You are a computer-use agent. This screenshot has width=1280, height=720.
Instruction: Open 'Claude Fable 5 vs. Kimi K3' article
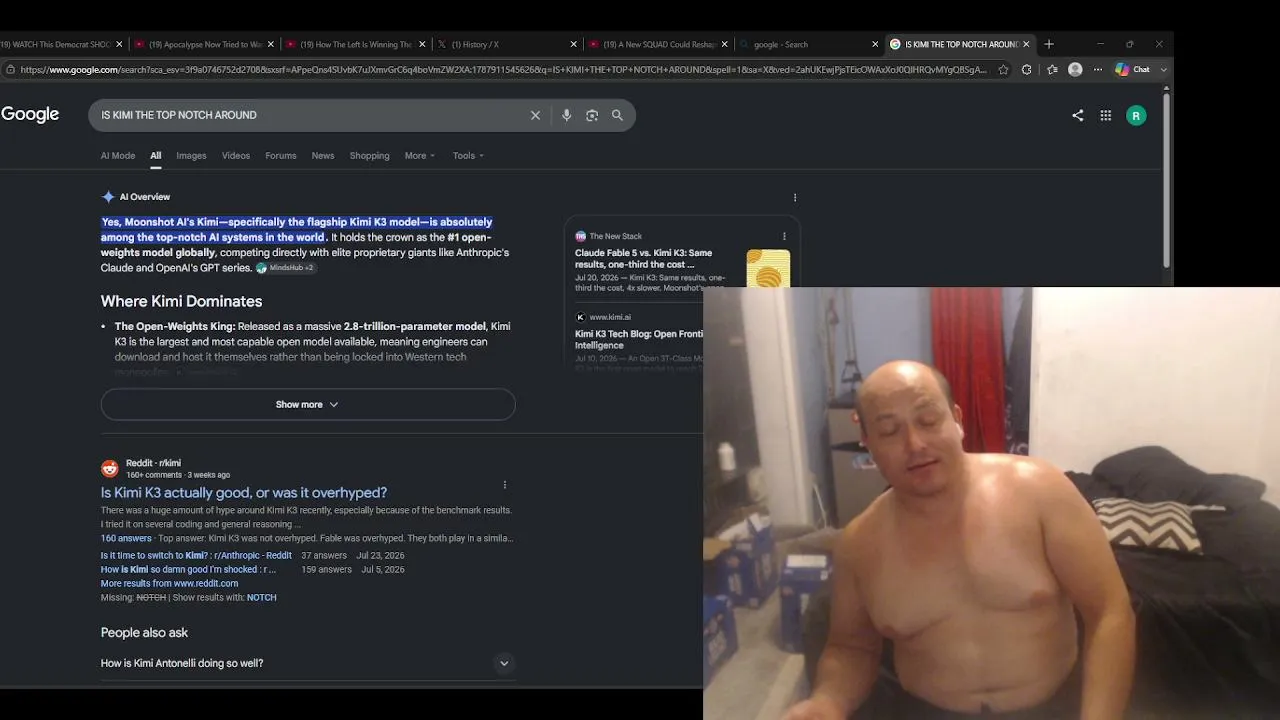[643, 259]
